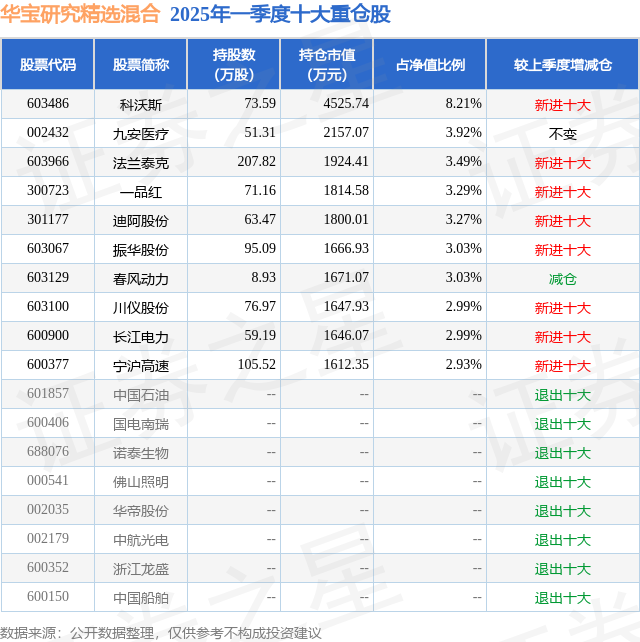Screen dimensions: 640x642
Task: Select stock name 迪阿股份
Action: 141,222
